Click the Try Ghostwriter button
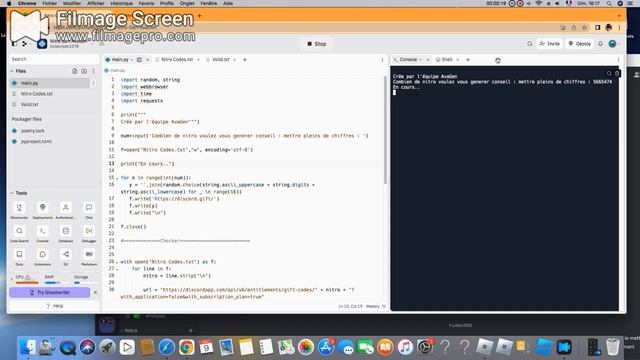This screenshot has width=640, height=360. 49,292
